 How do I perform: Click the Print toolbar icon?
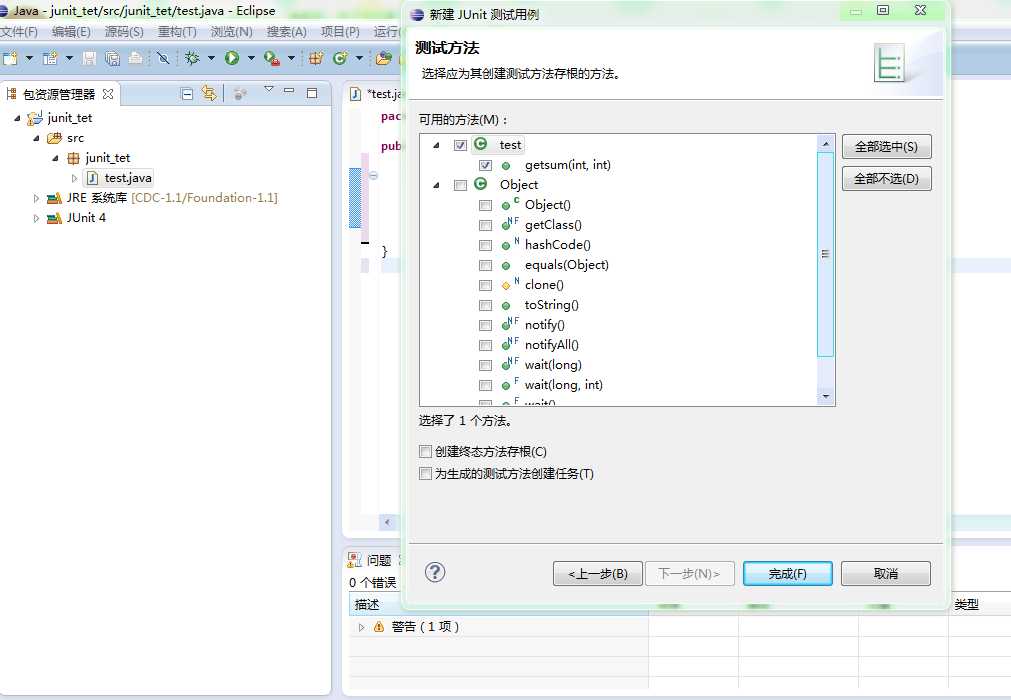[x=135, y=59]
